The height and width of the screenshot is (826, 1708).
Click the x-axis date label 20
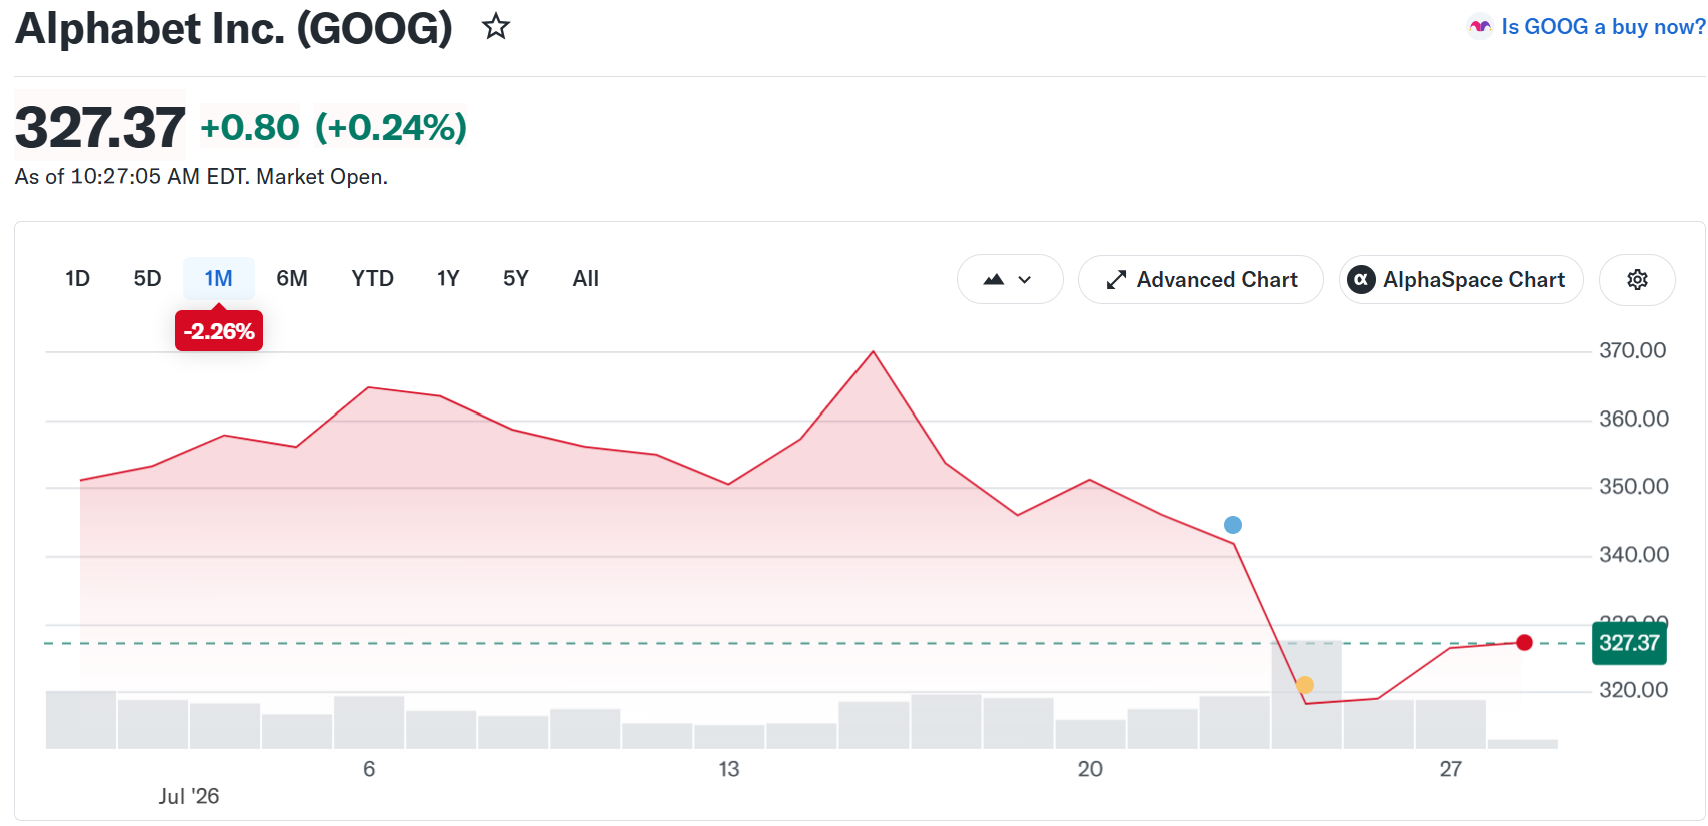1090,769
